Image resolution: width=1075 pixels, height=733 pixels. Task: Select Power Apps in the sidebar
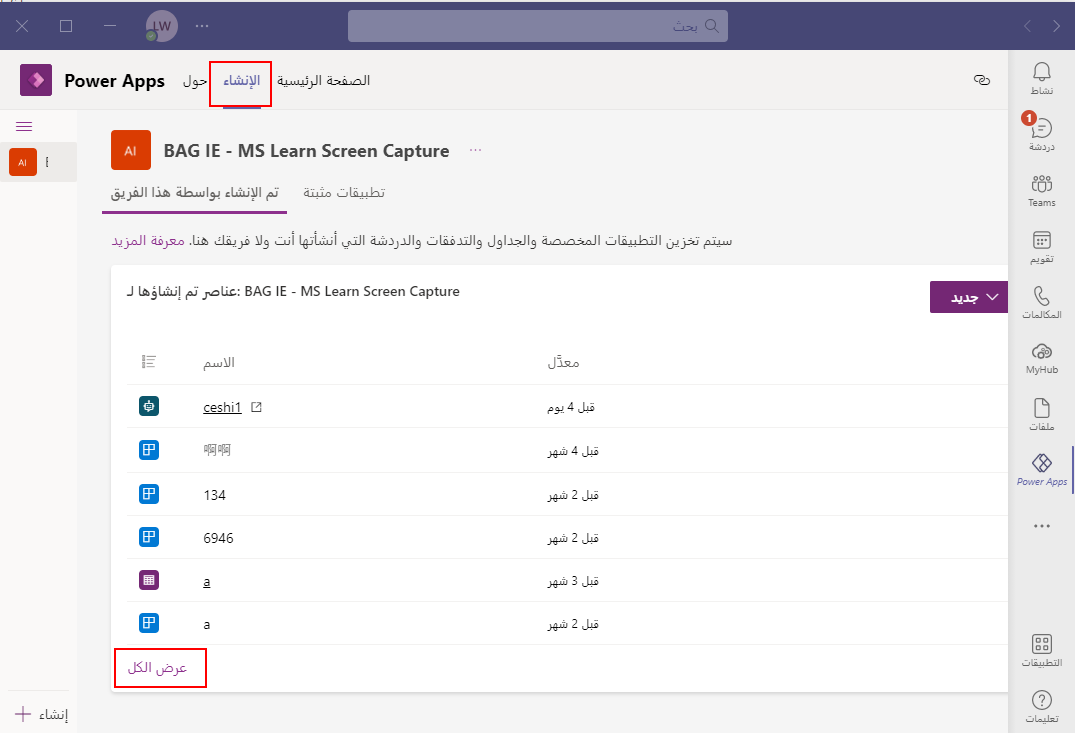1041,470
